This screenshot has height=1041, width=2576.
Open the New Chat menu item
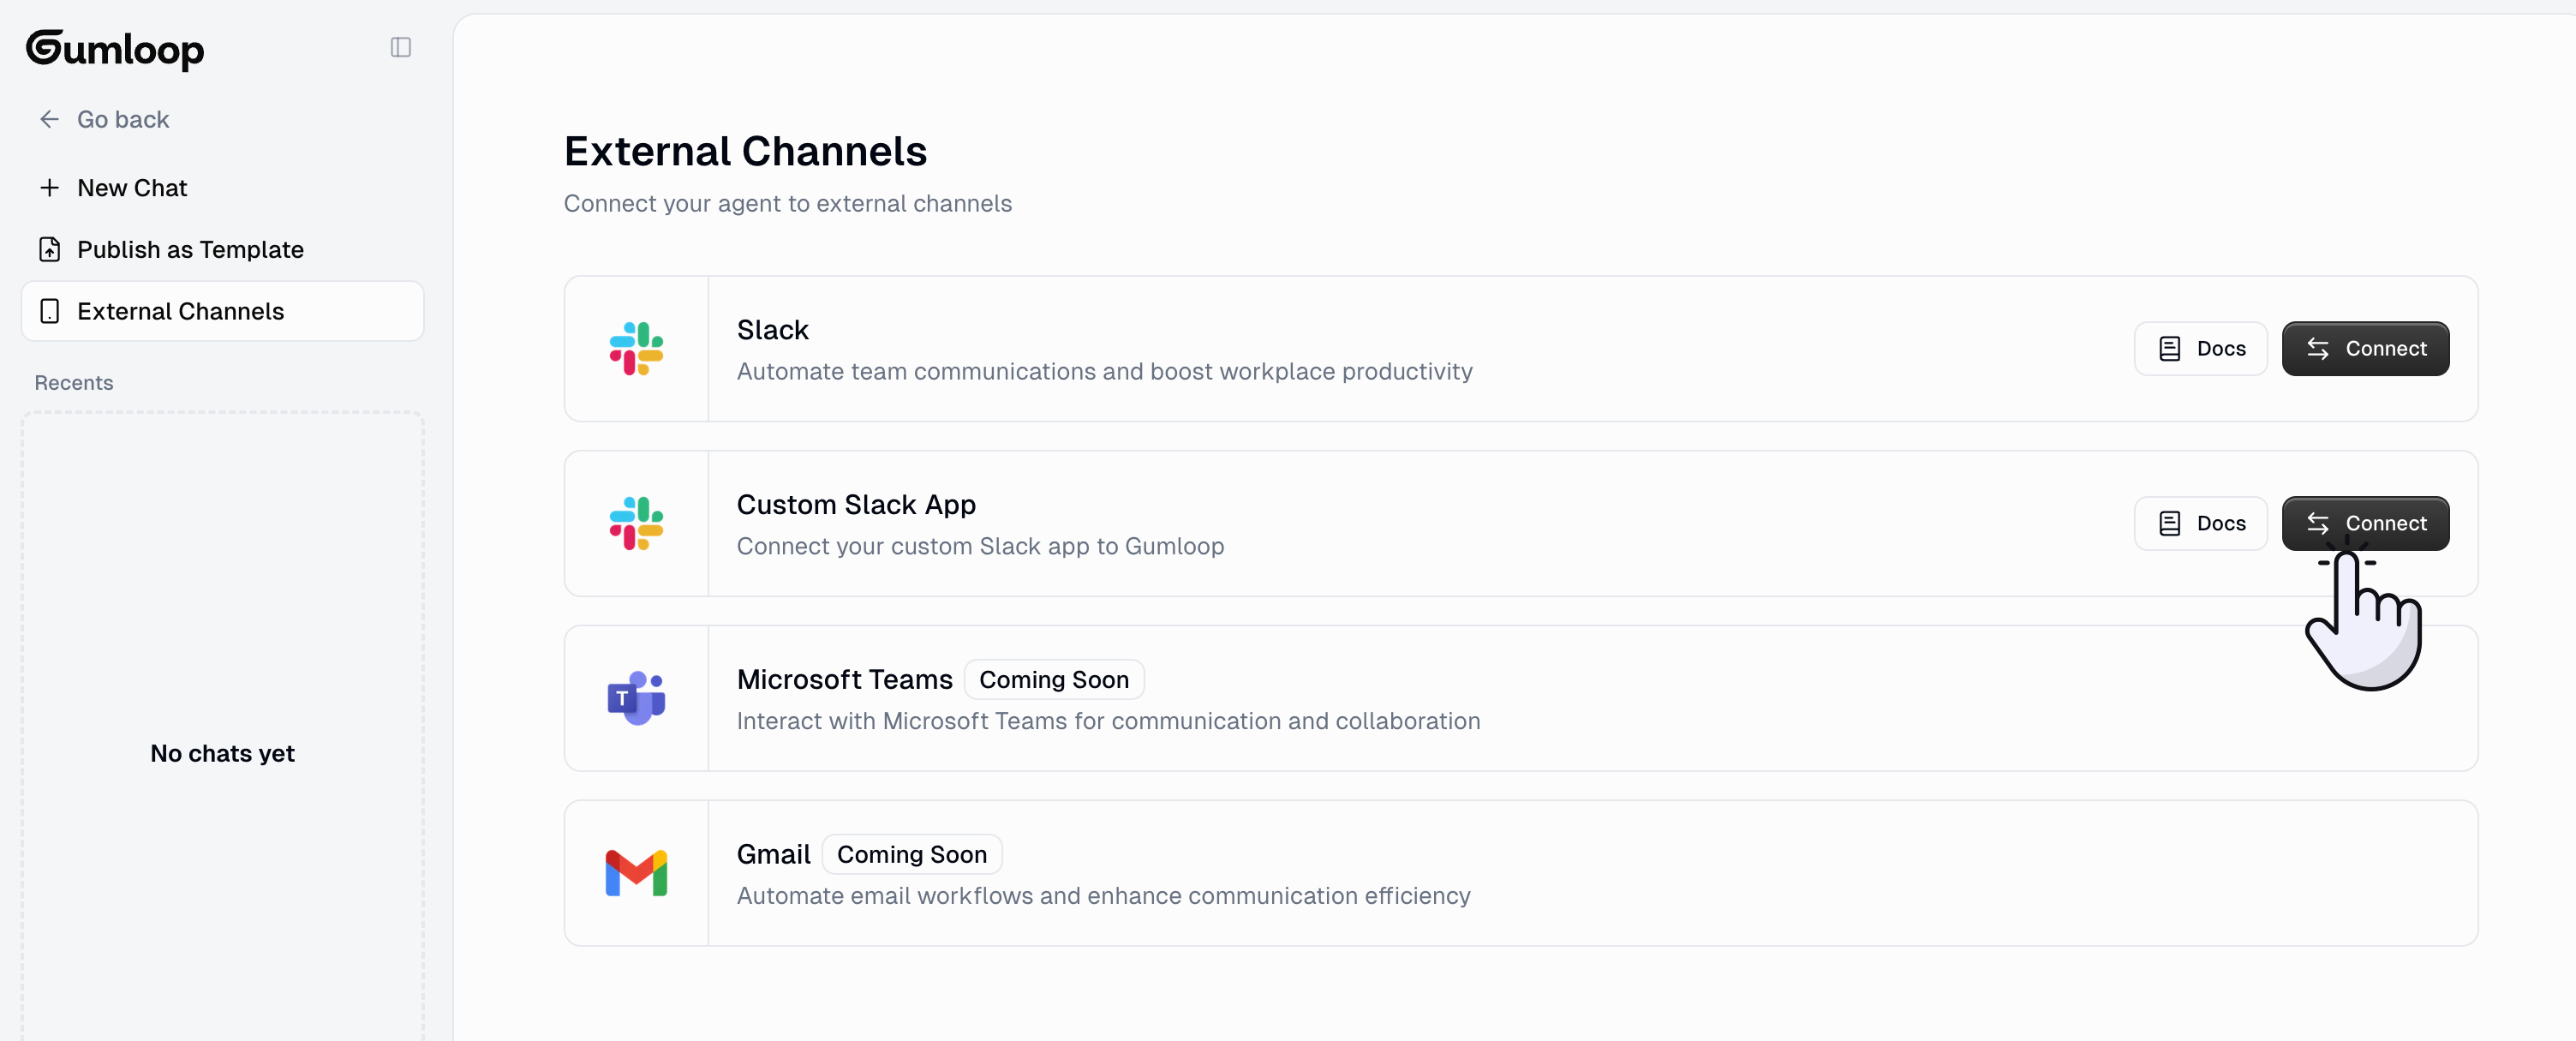click(131, 187)
